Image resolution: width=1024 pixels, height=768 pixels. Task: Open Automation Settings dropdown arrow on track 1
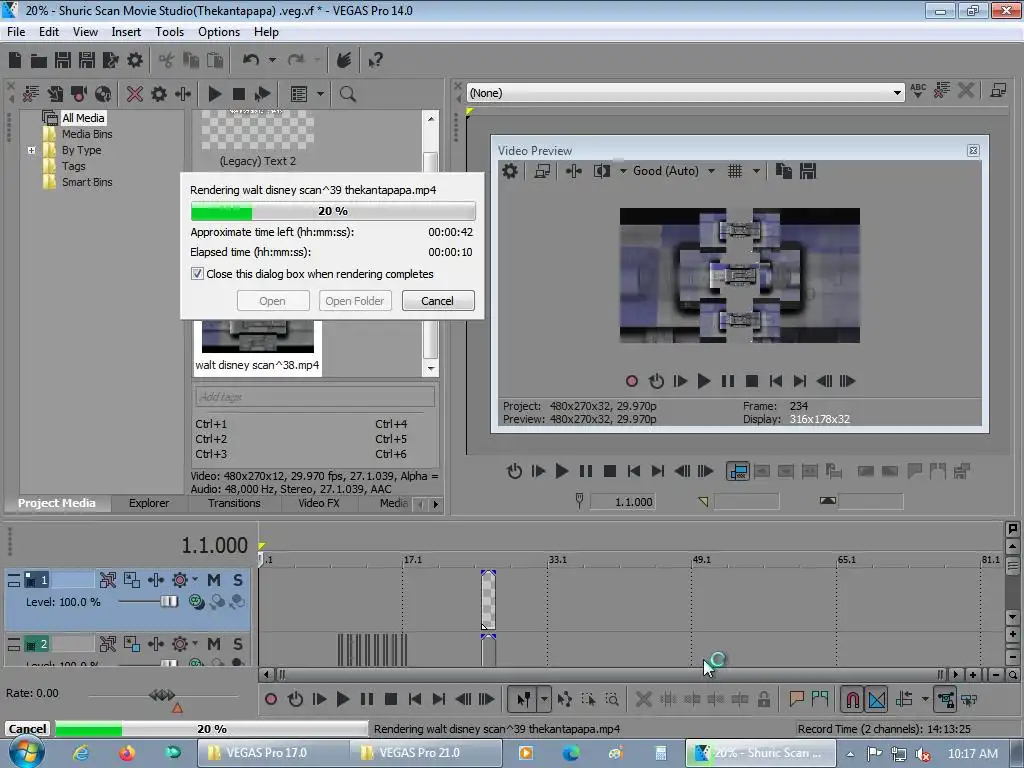[x=195, y=579]
